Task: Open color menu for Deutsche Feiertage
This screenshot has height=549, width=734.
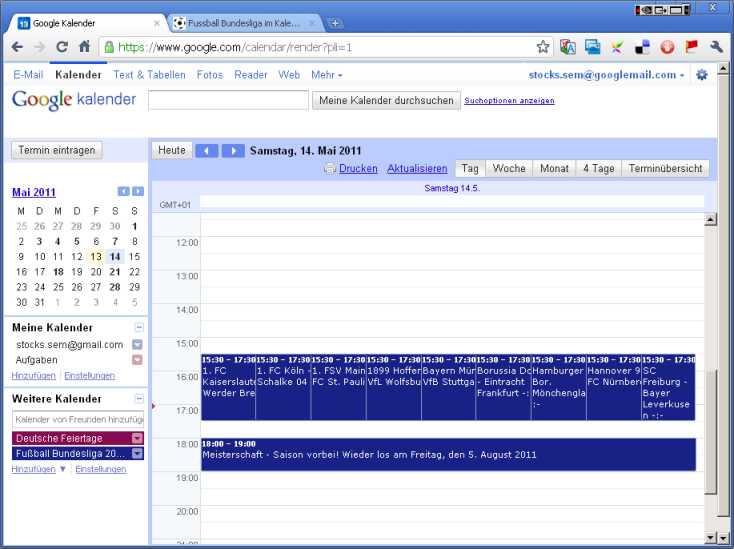Action: click(138, 438)
